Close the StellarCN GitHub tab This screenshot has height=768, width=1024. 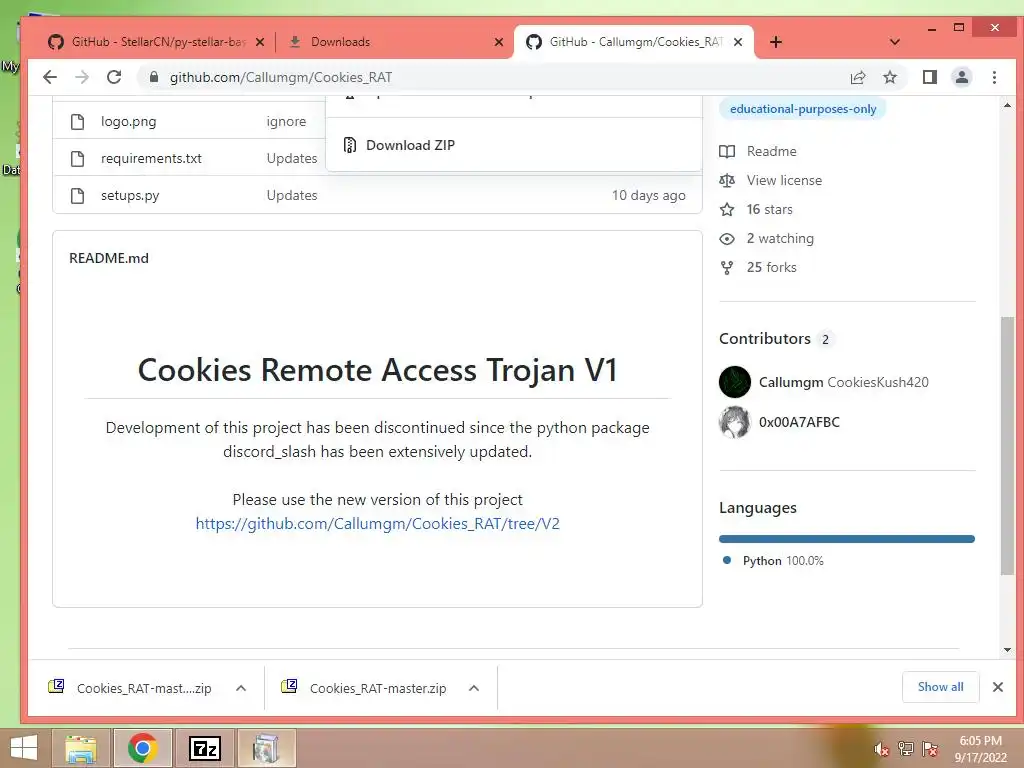260,42
